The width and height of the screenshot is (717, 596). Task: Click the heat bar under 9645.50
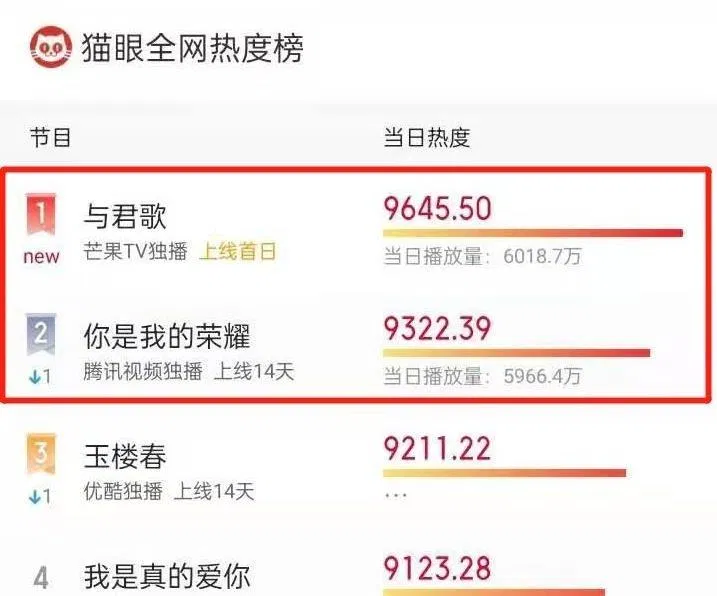[532, 233]
